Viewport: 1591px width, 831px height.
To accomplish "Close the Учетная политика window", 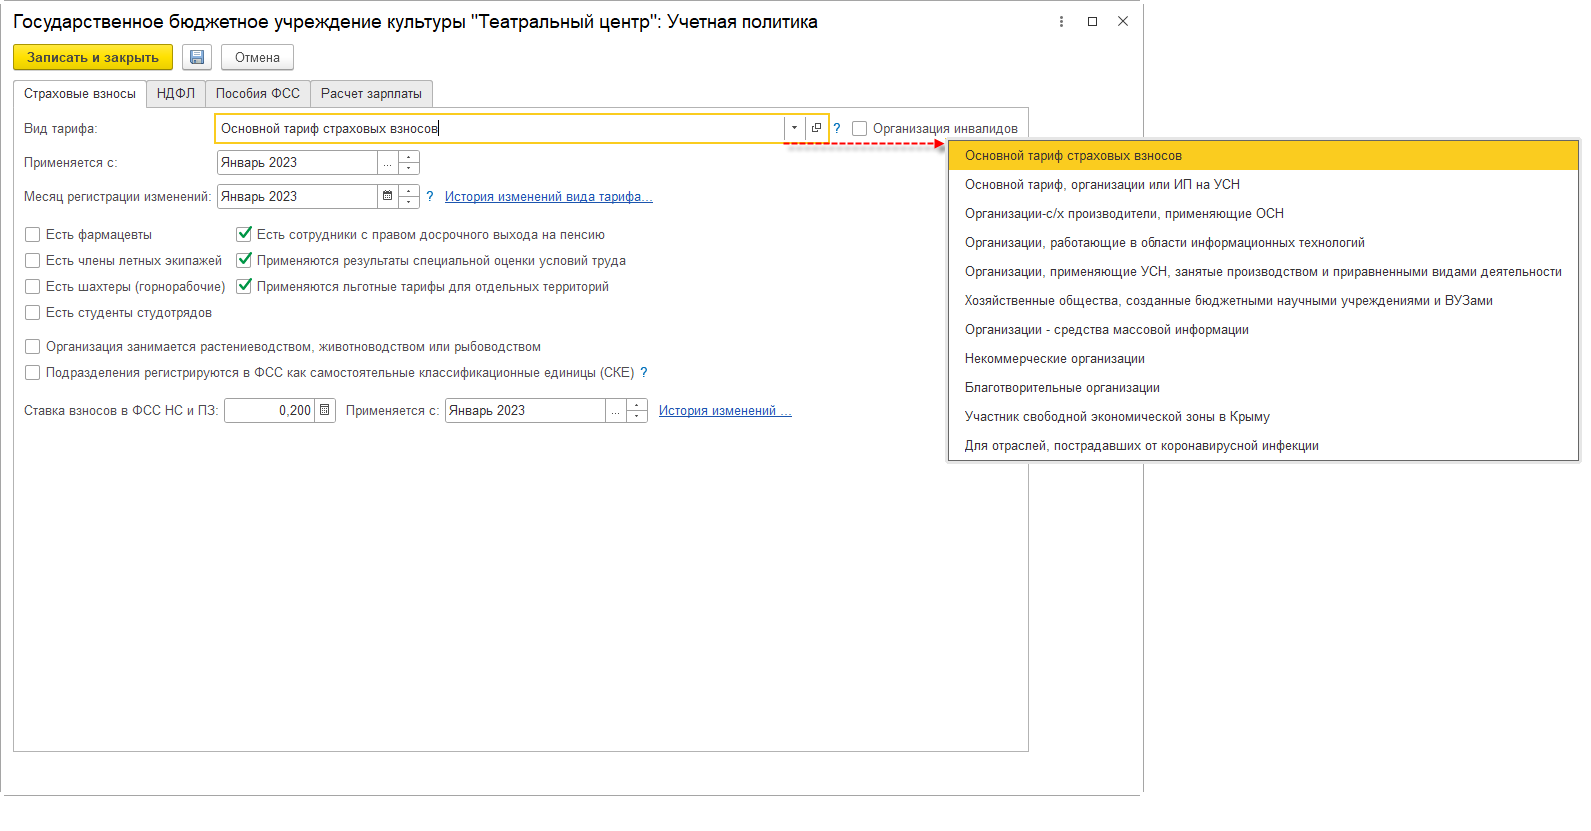I will [1123, 21].
